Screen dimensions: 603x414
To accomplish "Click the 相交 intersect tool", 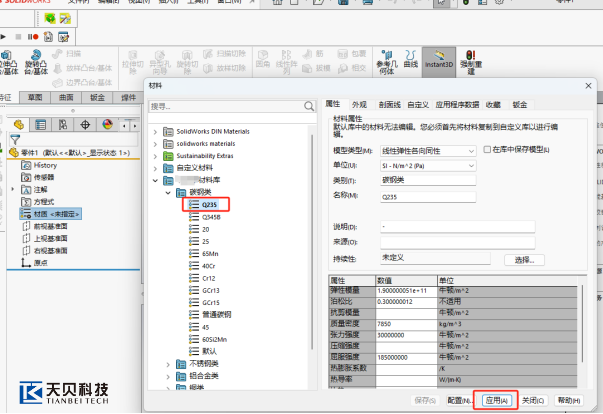I will (351, 68).
